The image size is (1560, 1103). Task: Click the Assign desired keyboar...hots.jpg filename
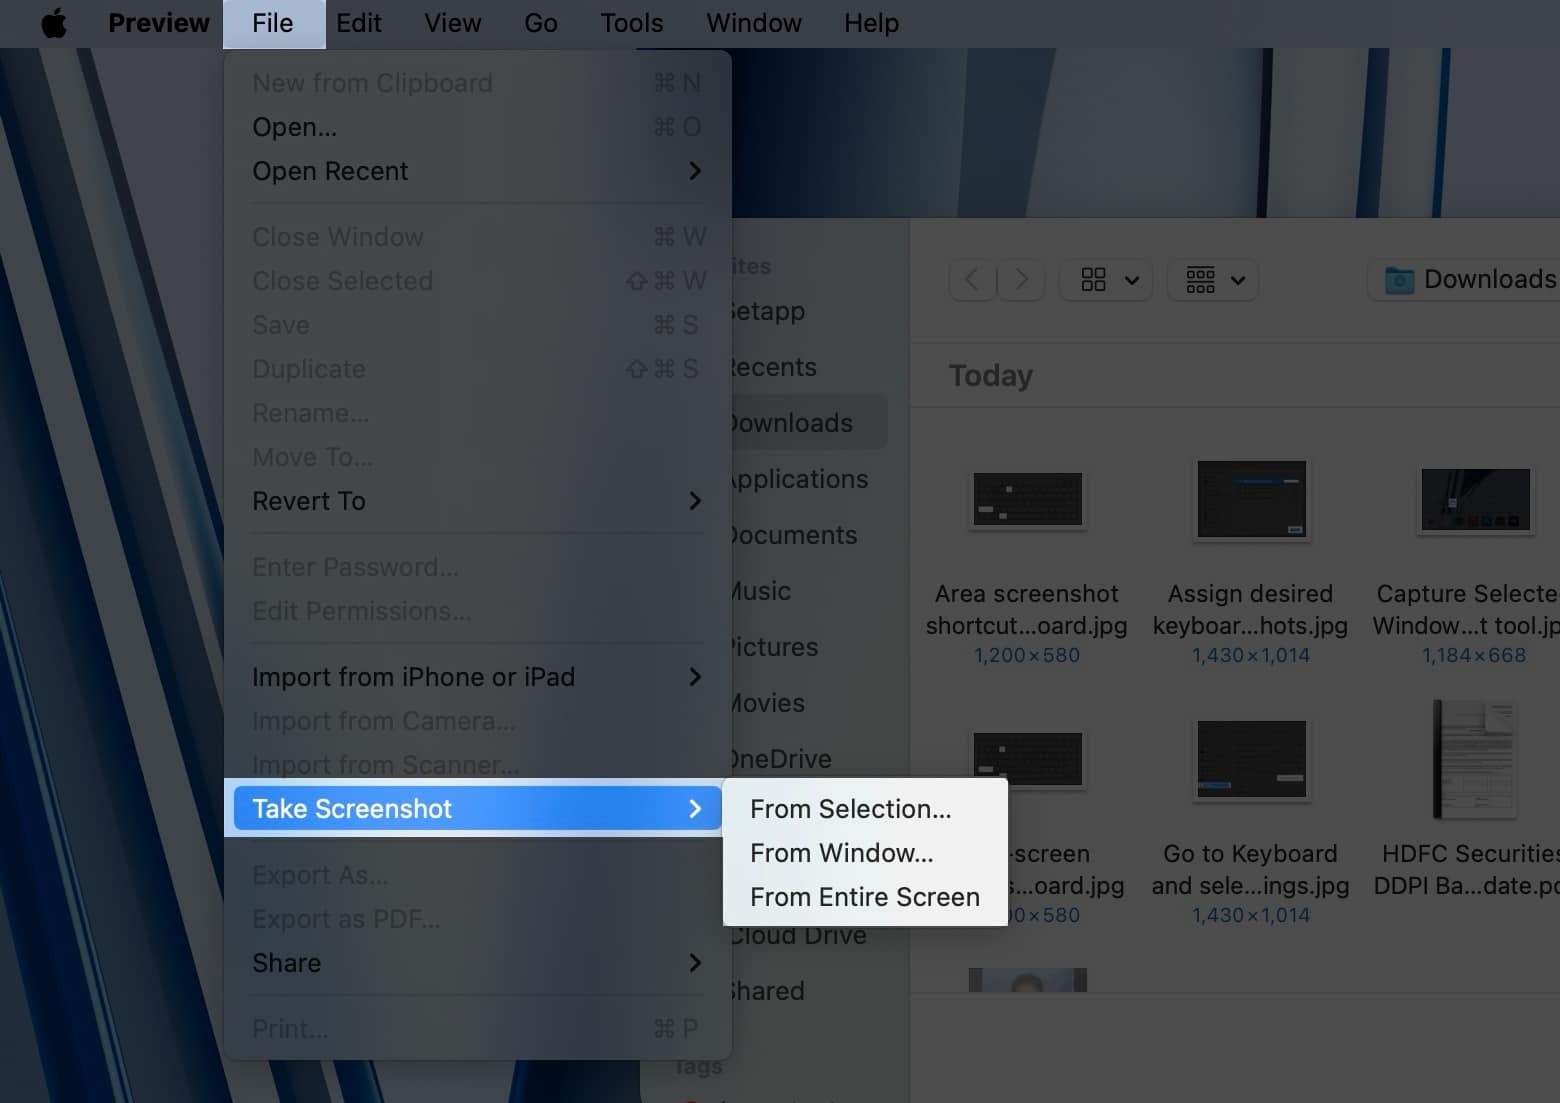click(x=1250, y=609)
